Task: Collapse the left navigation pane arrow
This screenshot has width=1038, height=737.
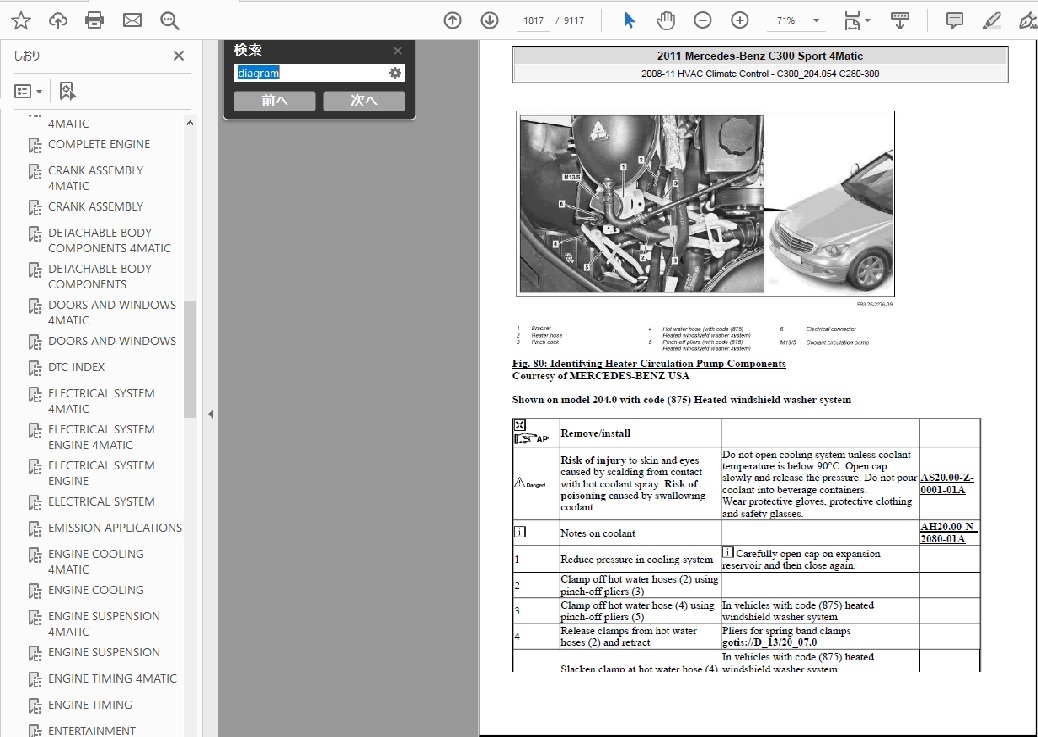Action: (211, 415)
